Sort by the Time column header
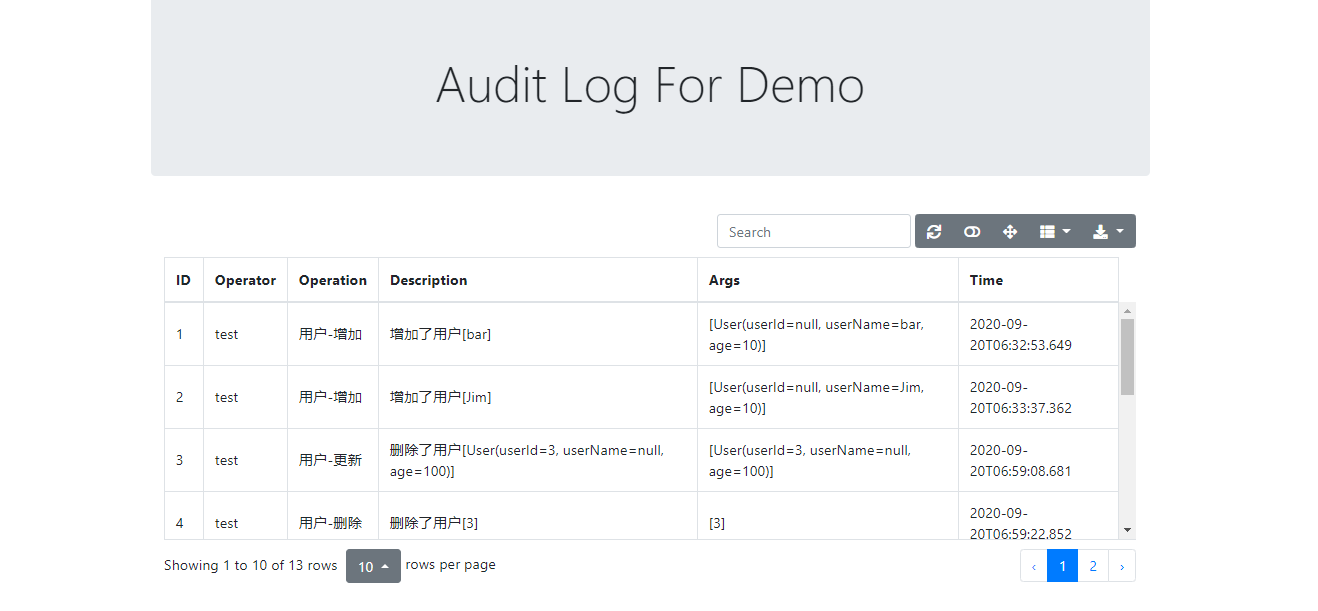The image size is (1318, 611). point(986,280)
